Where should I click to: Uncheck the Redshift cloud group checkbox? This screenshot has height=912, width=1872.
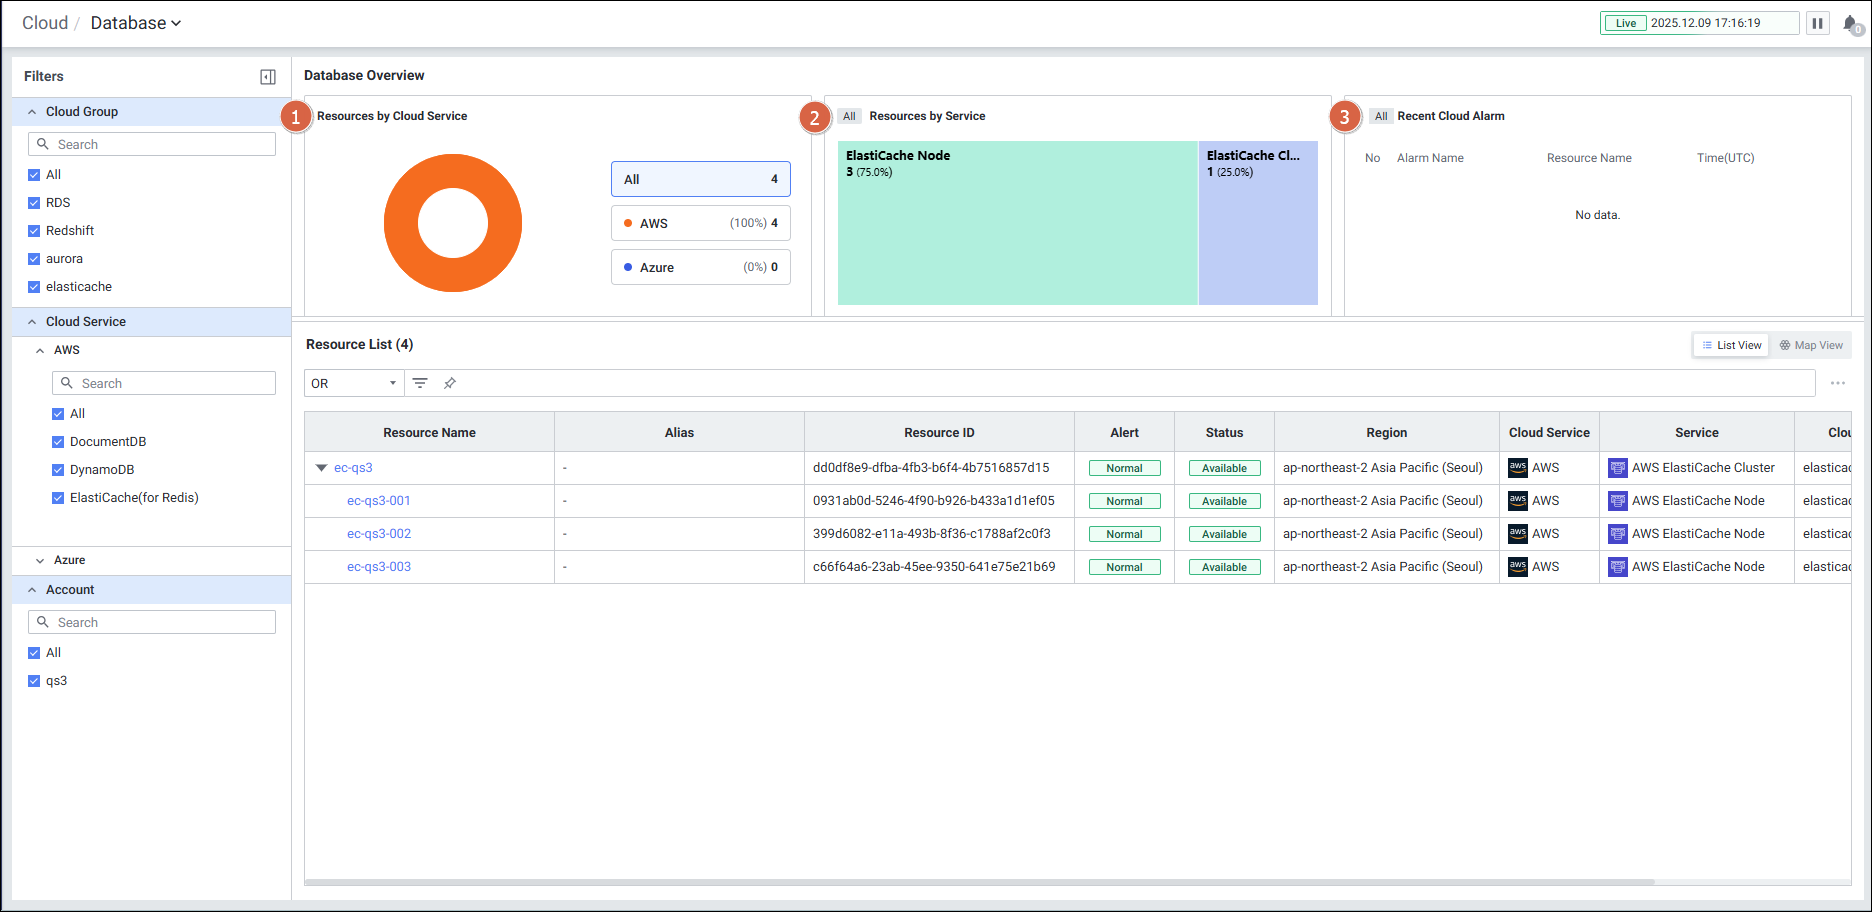[34, 231]
